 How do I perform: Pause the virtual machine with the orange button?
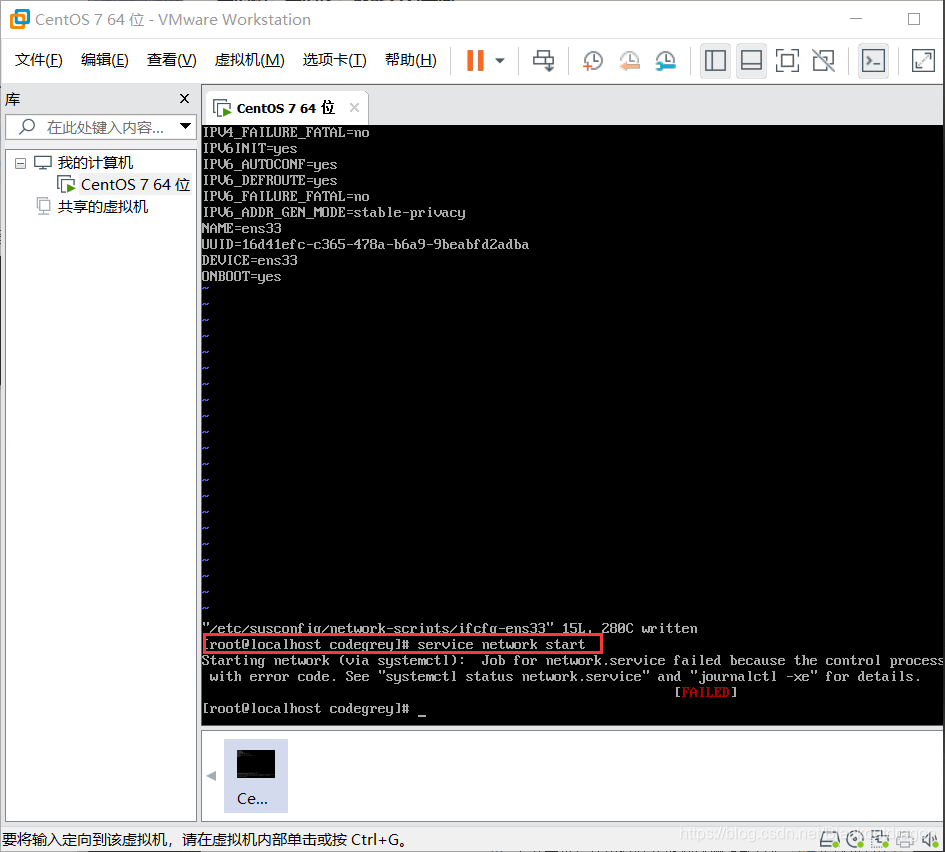pos(476,60)
